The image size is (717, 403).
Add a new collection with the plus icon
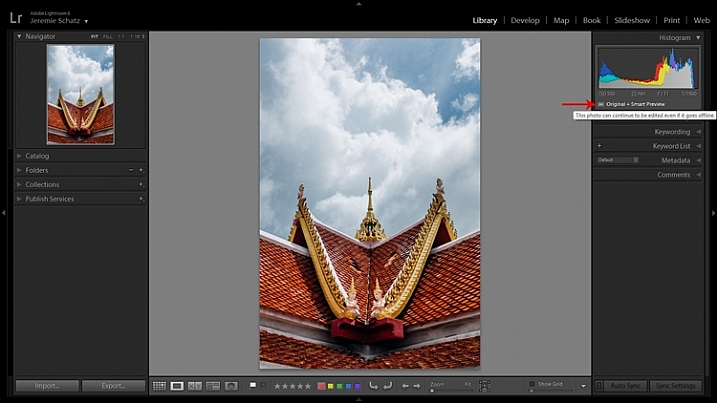[141, 184]
